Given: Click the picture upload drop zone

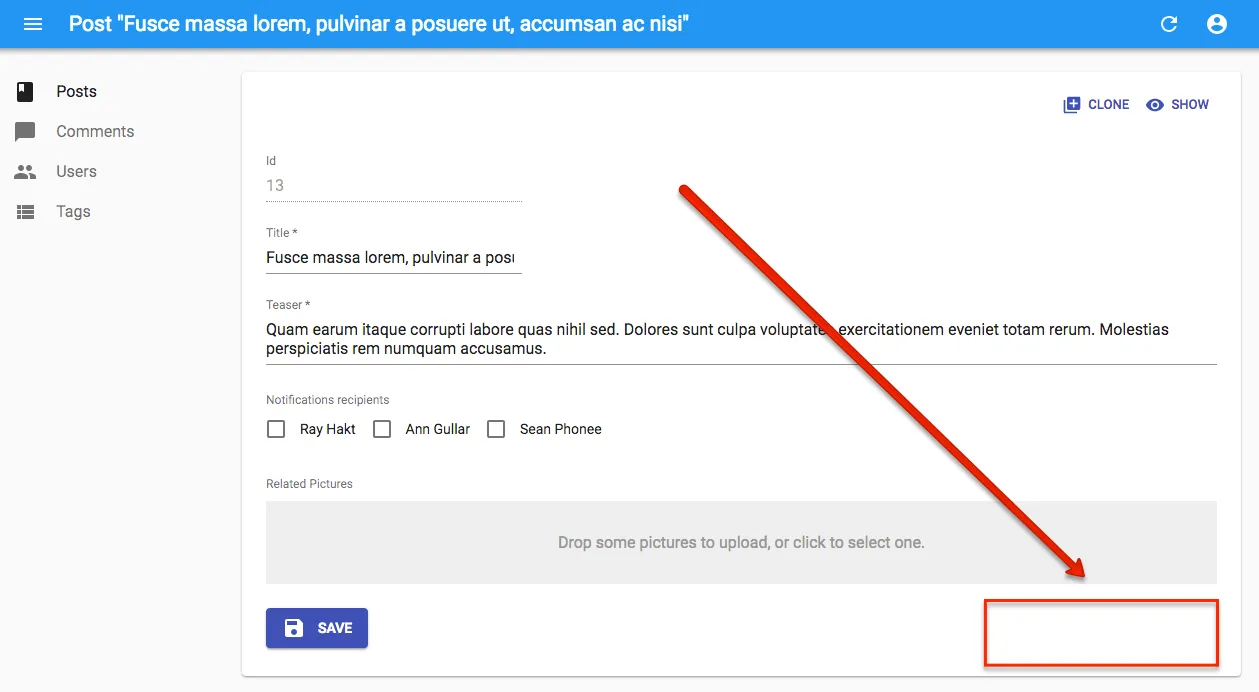Looking at the screenshot, I should [x=740, y=542].
